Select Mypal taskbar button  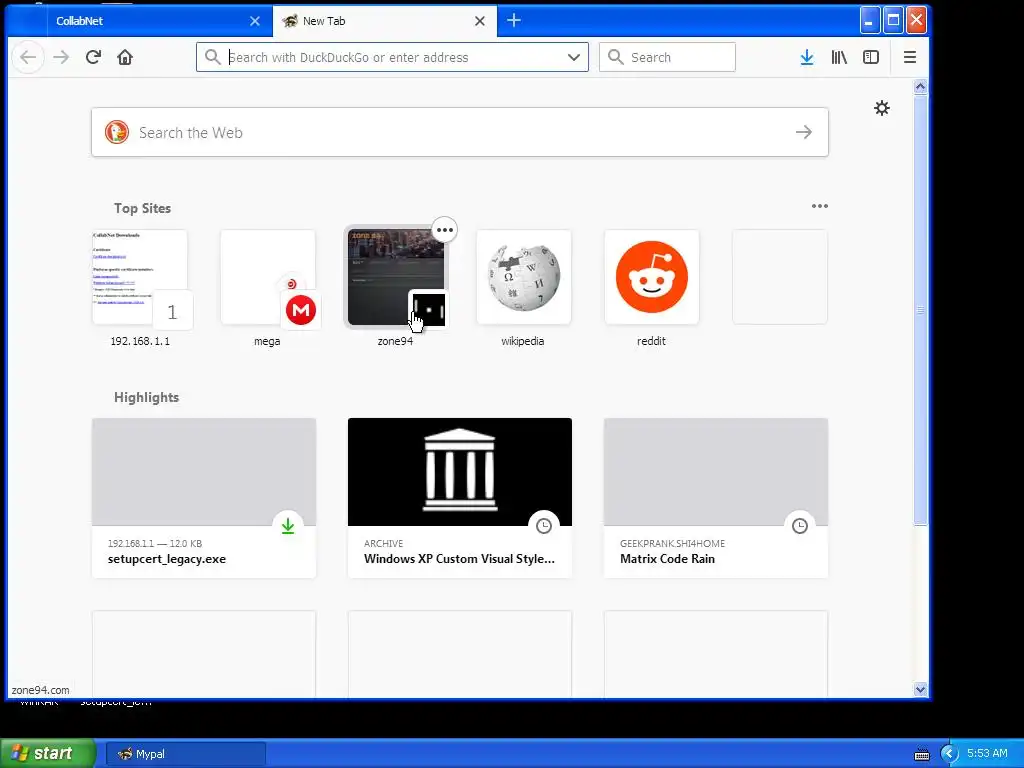tap(185, 754)
